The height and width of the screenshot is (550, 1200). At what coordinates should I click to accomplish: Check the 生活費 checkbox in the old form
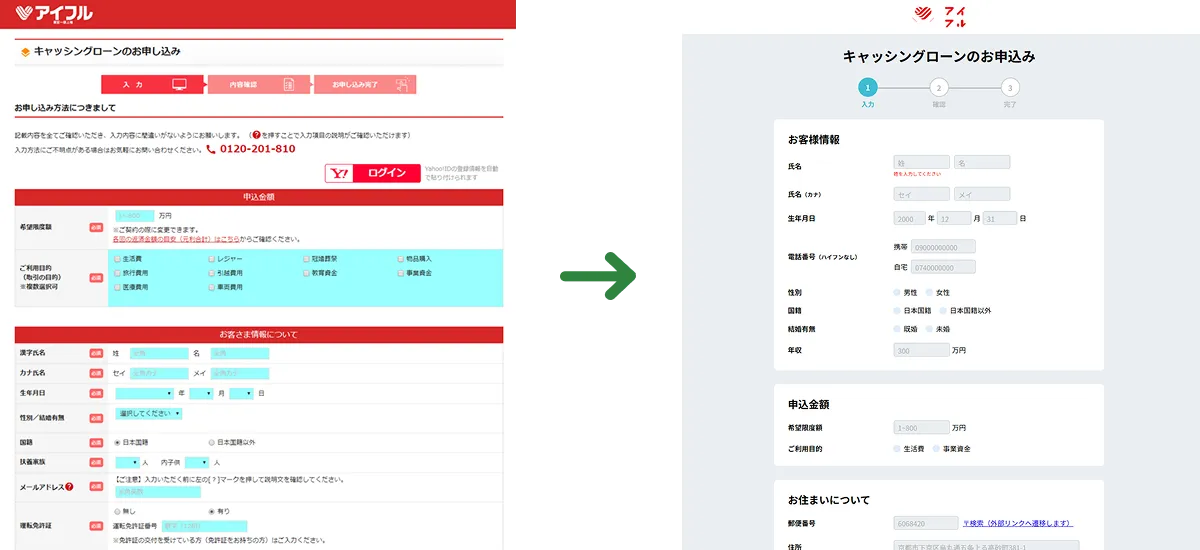(x=118, y=258)
